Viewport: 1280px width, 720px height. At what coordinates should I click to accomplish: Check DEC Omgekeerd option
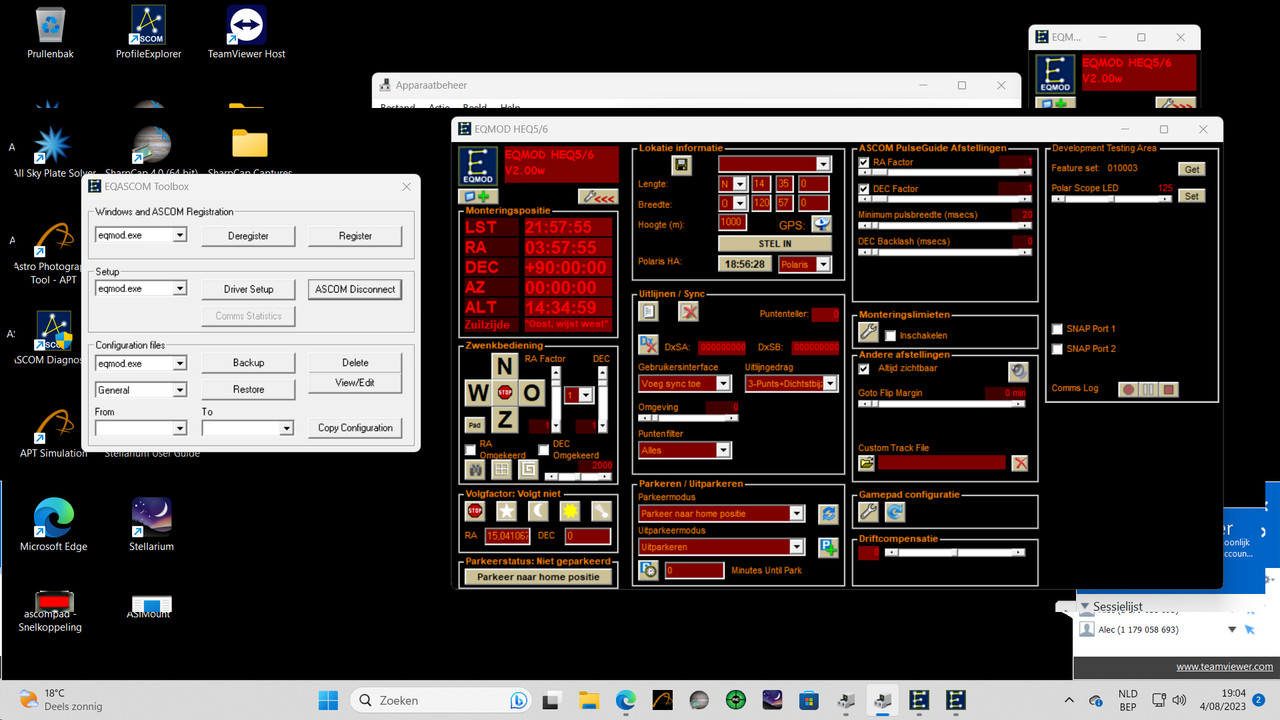pos(544,450)
